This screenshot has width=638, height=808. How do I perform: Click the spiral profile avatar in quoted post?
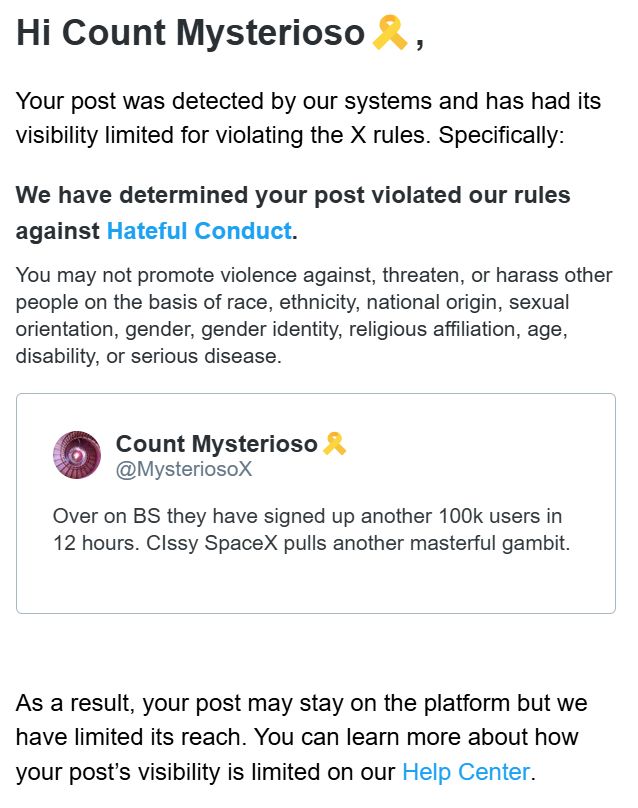pos(77,455)
